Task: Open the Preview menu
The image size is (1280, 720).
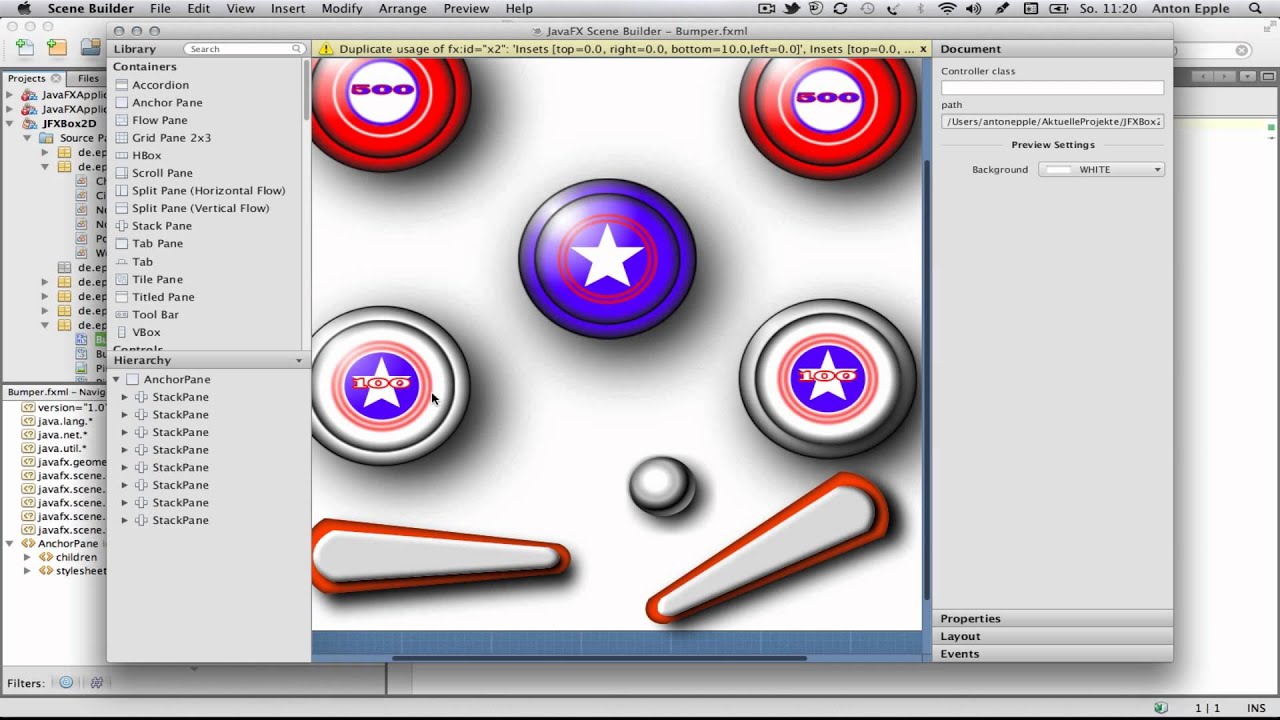Action: click(x=466, y=9)
